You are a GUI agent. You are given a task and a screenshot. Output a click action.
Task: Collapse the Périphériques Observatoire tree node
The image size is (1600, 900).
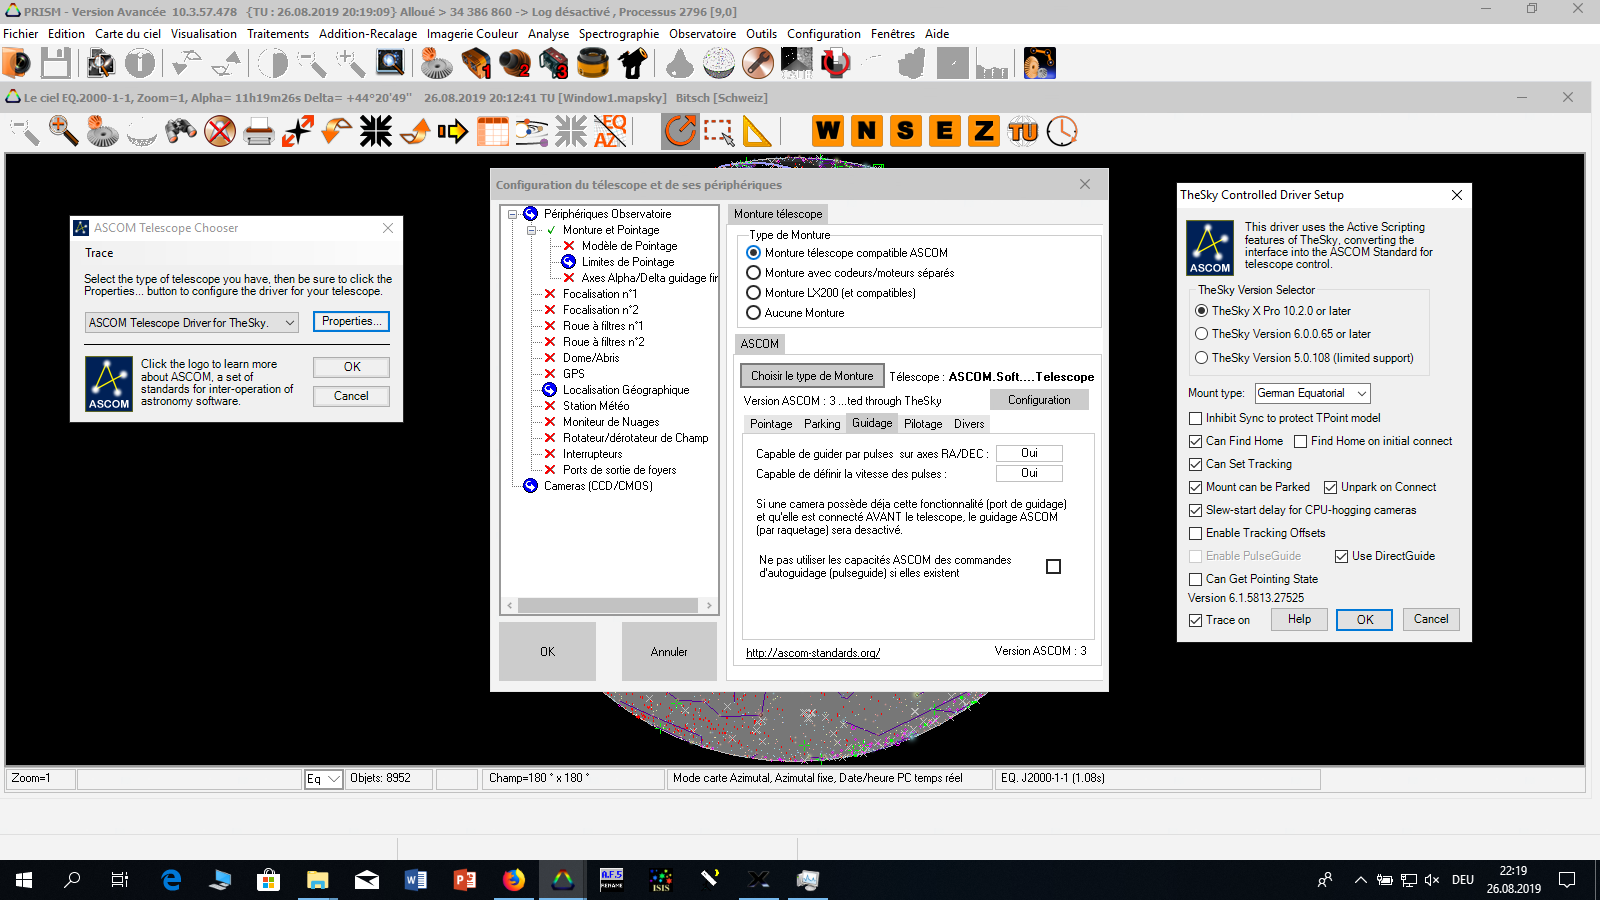[x=512, y=214]
